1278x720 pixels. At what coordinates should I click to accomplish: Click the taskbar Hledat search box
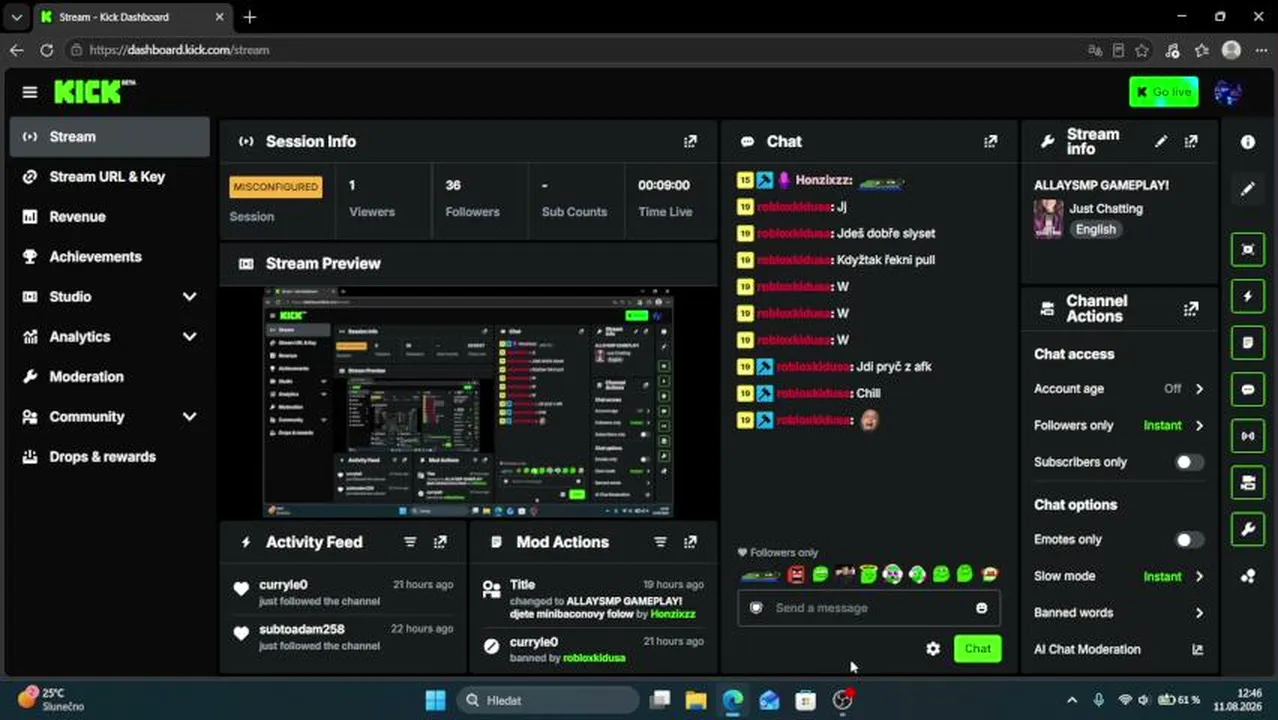(x=548, y=700)
